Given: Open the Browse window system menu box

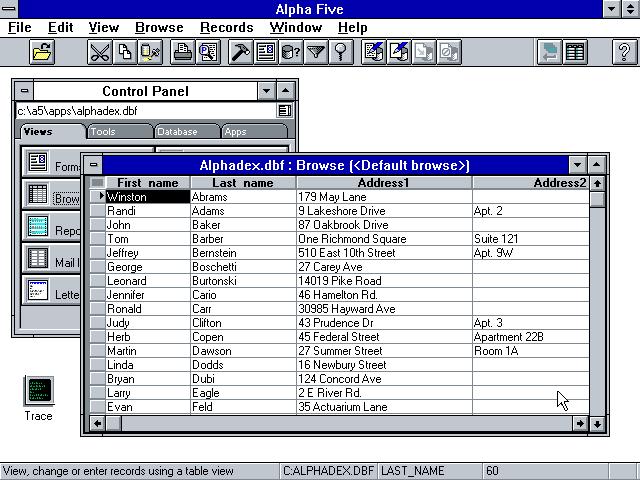Looking at the screenshot, I should point(93,165).
